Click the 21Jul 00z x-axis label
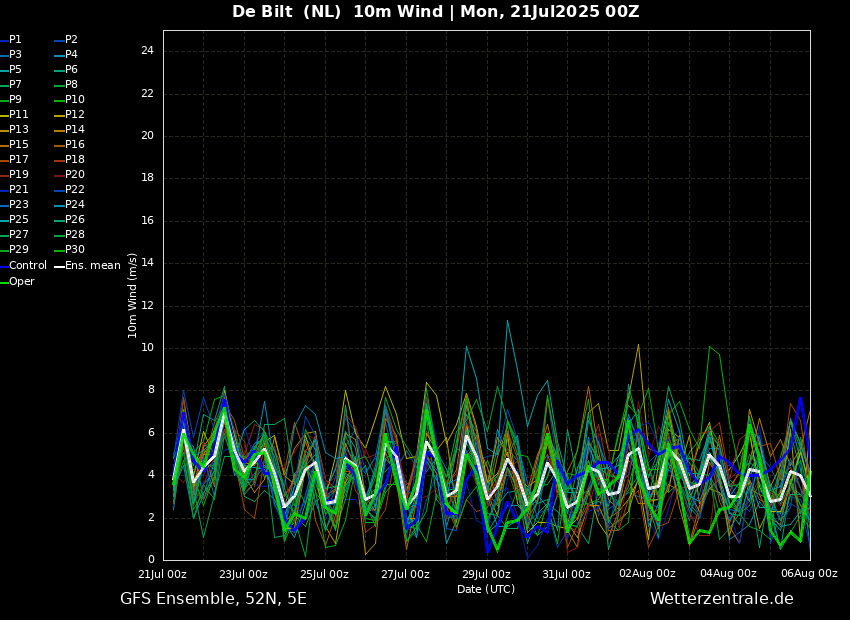Image resolution: width=850 pixels, height=620 pixels. point(163,574)
